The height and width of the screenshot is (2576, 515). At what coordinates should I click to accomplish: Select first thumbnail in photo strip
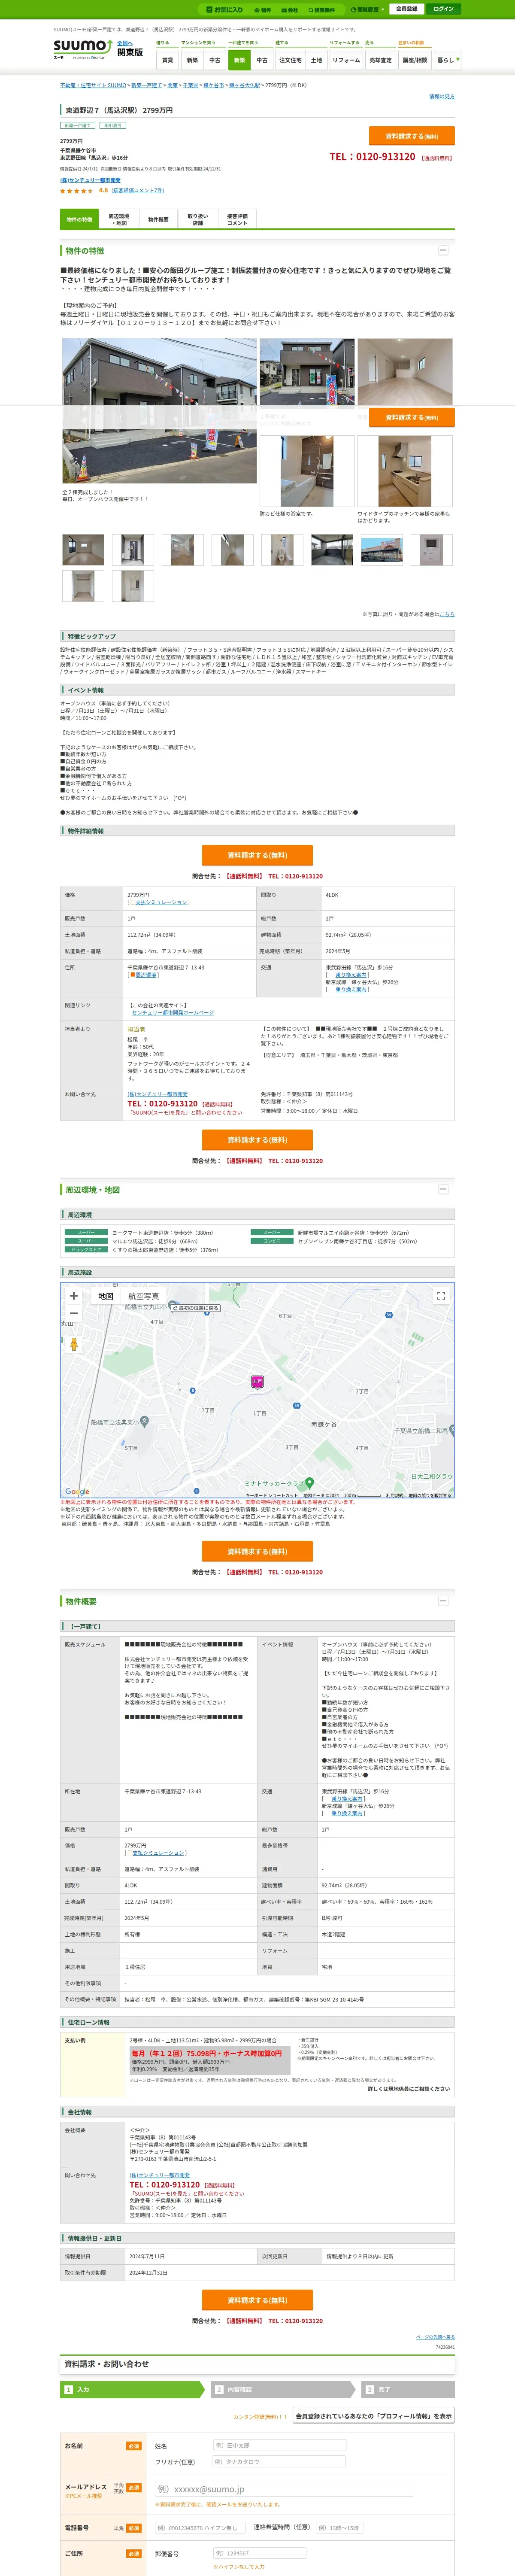[x=83, y=549]
